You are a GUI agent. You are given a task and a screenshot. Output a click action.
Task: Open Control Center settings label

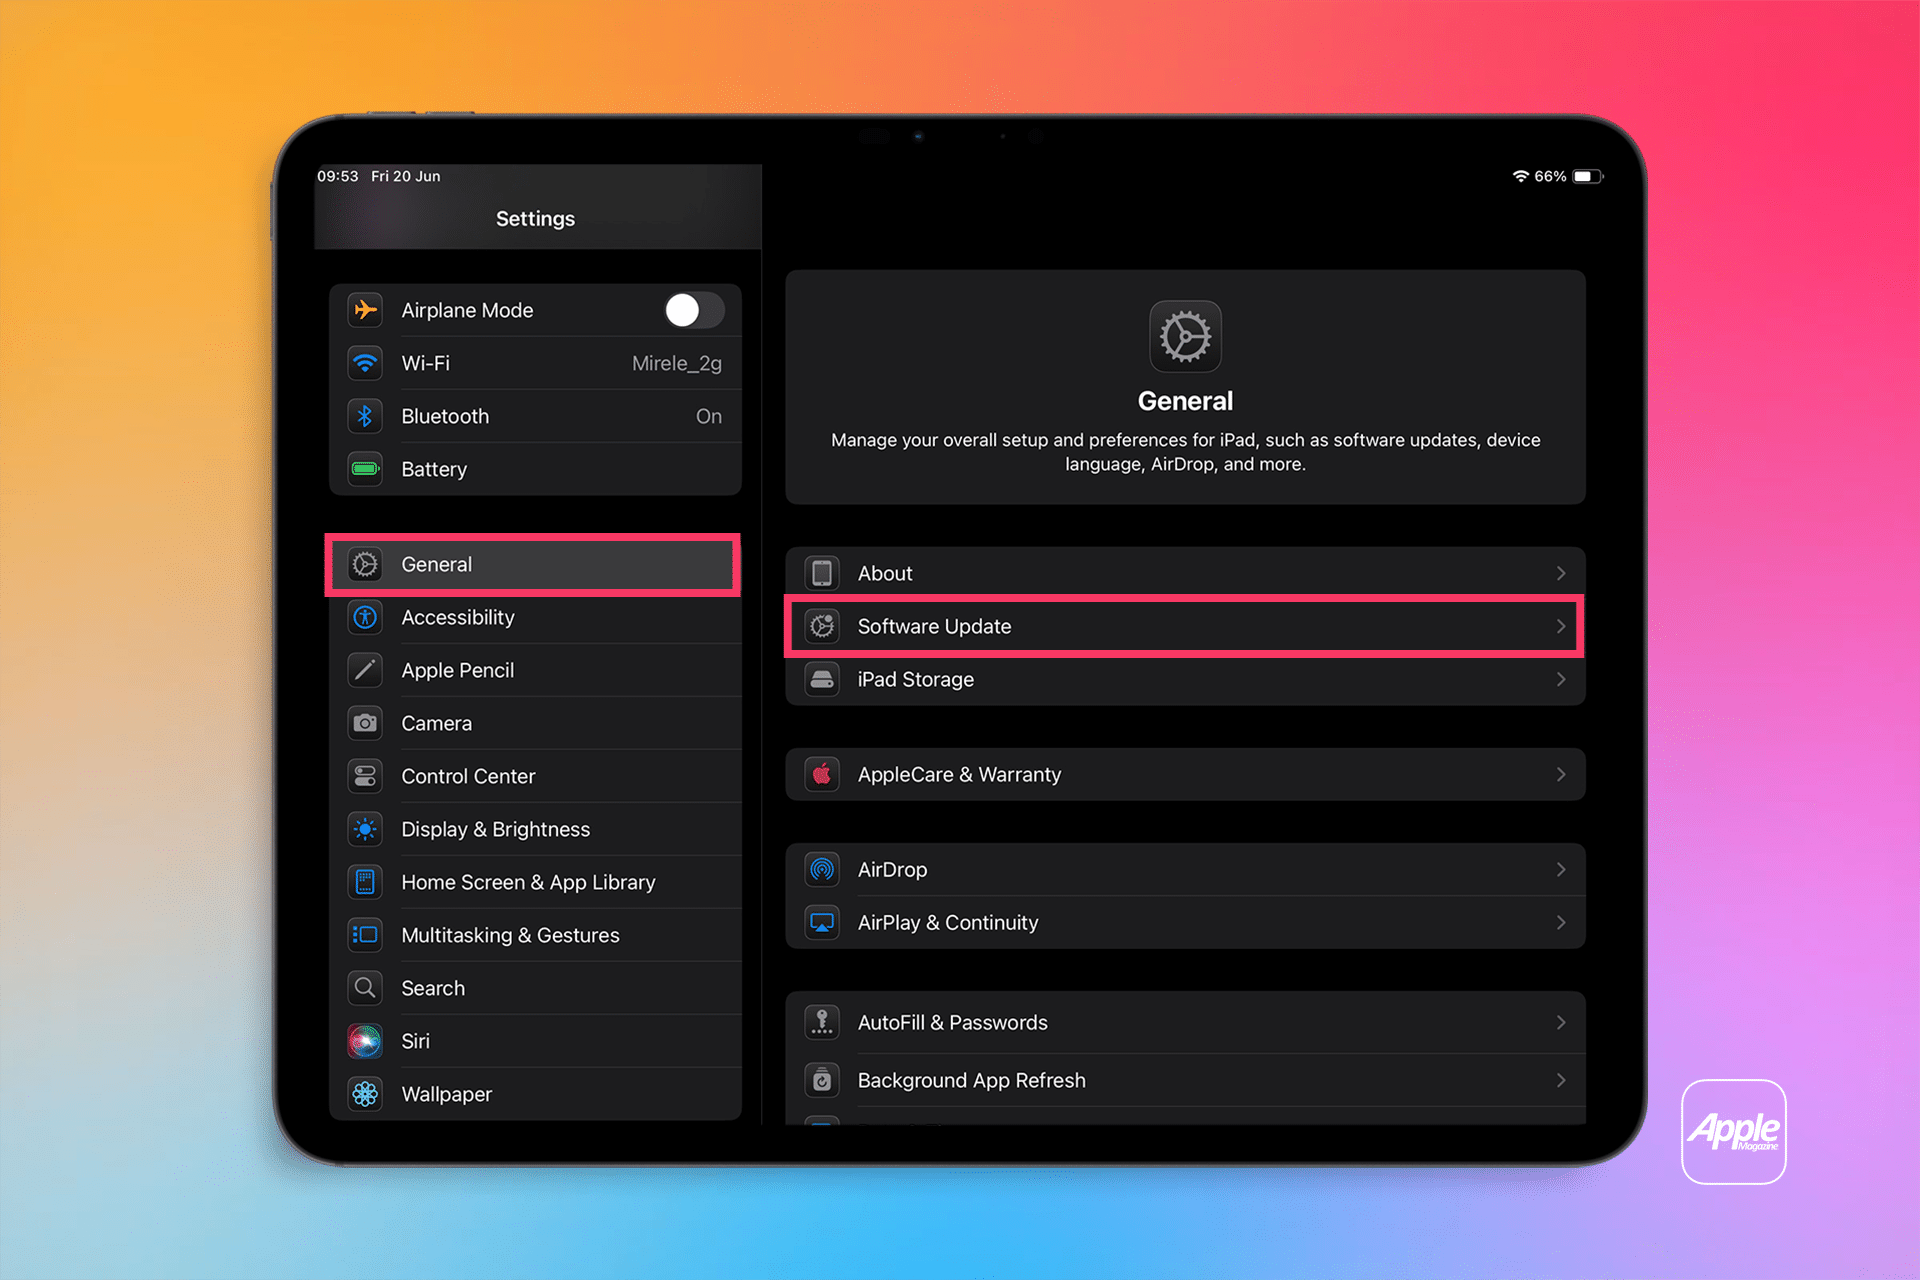click(468, 776)
